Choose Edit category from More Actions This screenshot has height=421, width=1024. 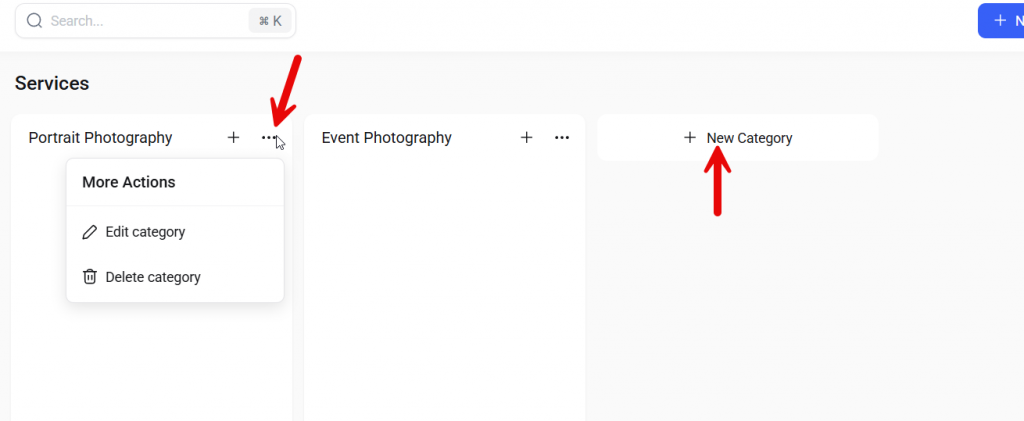coord(145,232)
